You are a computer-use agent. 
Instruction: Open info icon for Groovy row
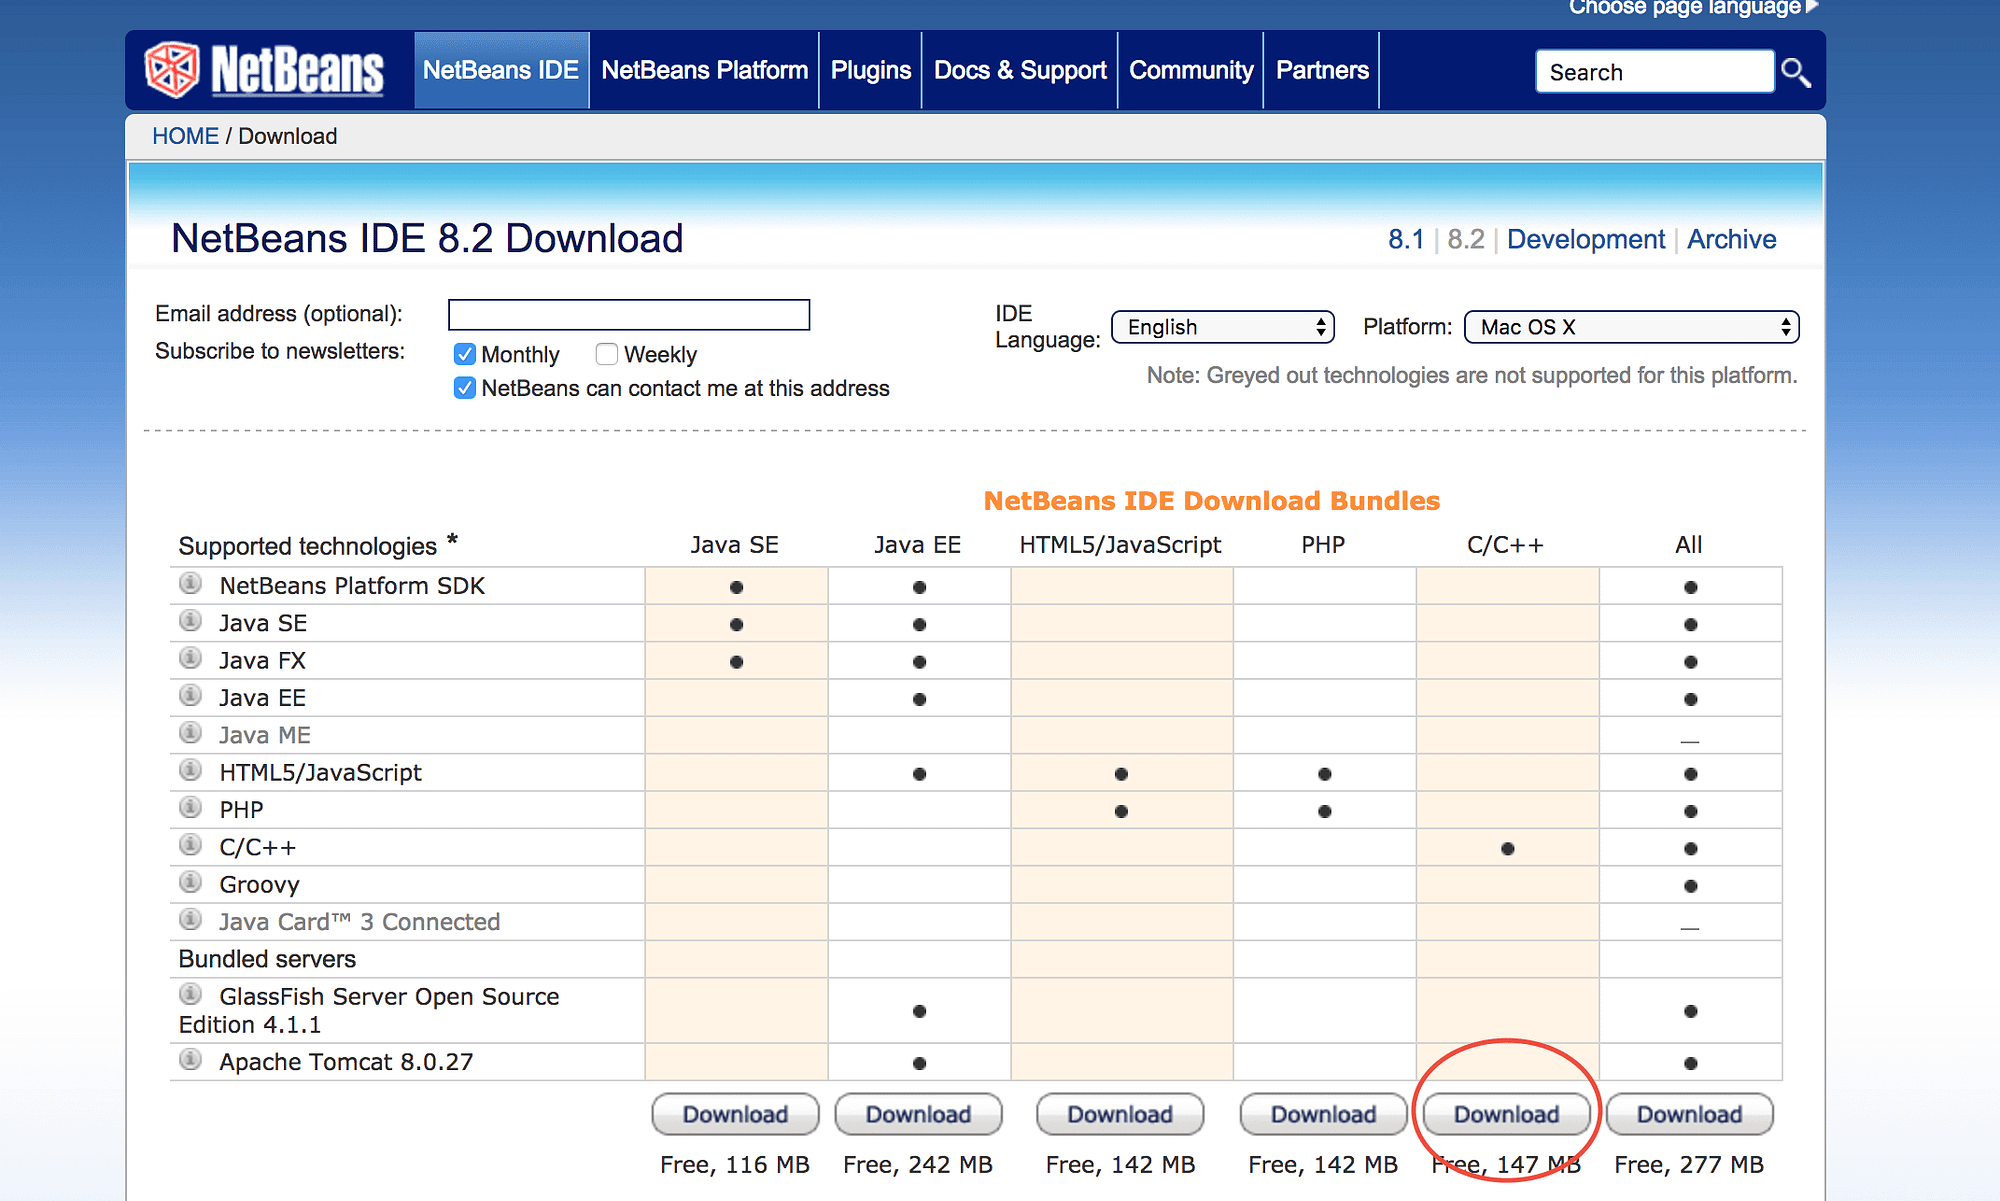pos(190,882)
